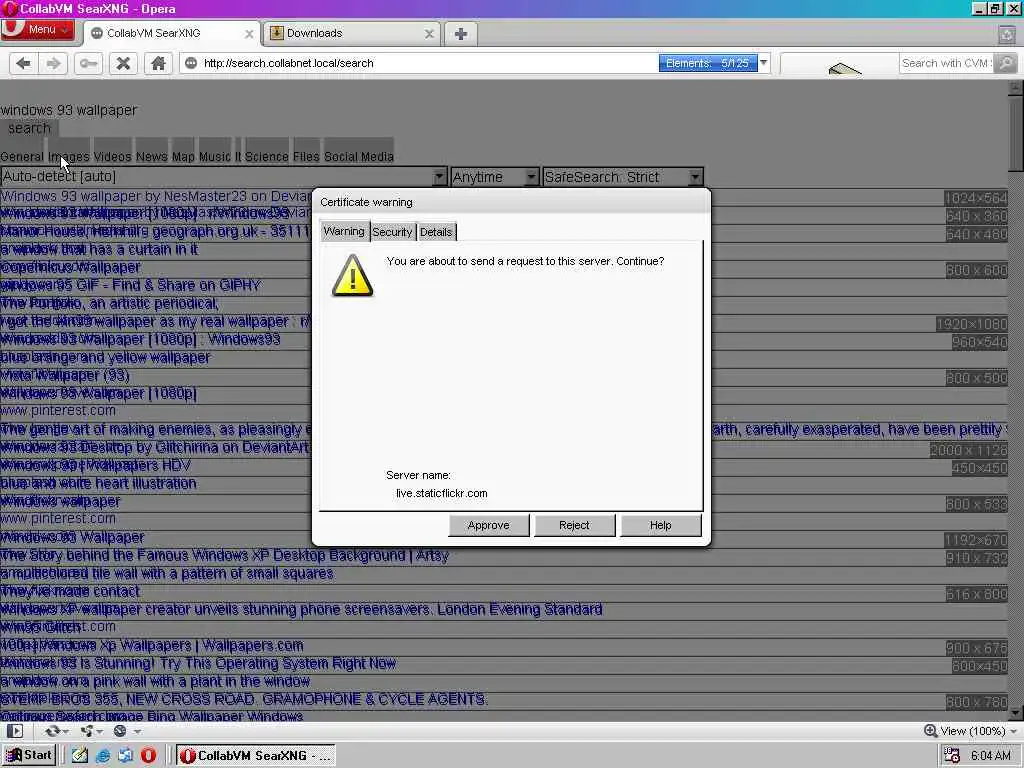Close the Downloads tab
1024x768 pixels.
pyautogui.click(x=429, y=34)
